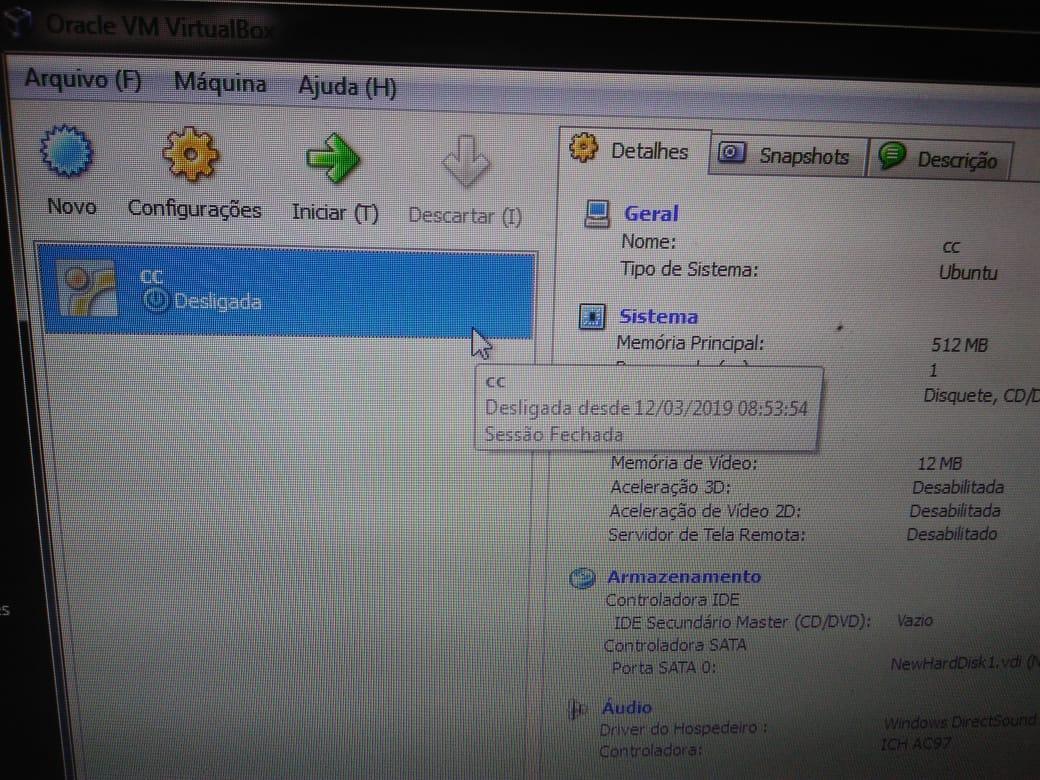The width and height of the screenshot is (1040, 780).
Task: Click the speech bubble icon on Descrição tab
Action: (x=892, y=156)
